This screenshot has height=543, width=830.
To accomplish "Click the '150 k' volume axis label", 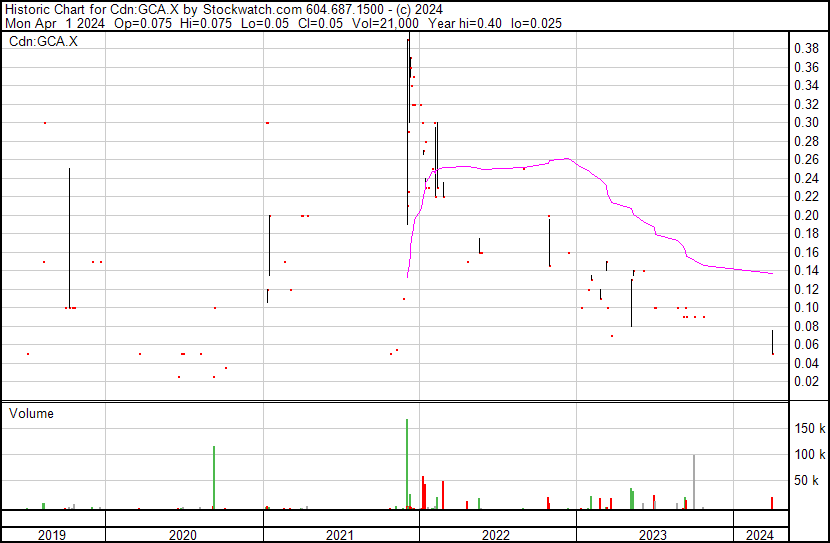I will click(x=810, y=428).
